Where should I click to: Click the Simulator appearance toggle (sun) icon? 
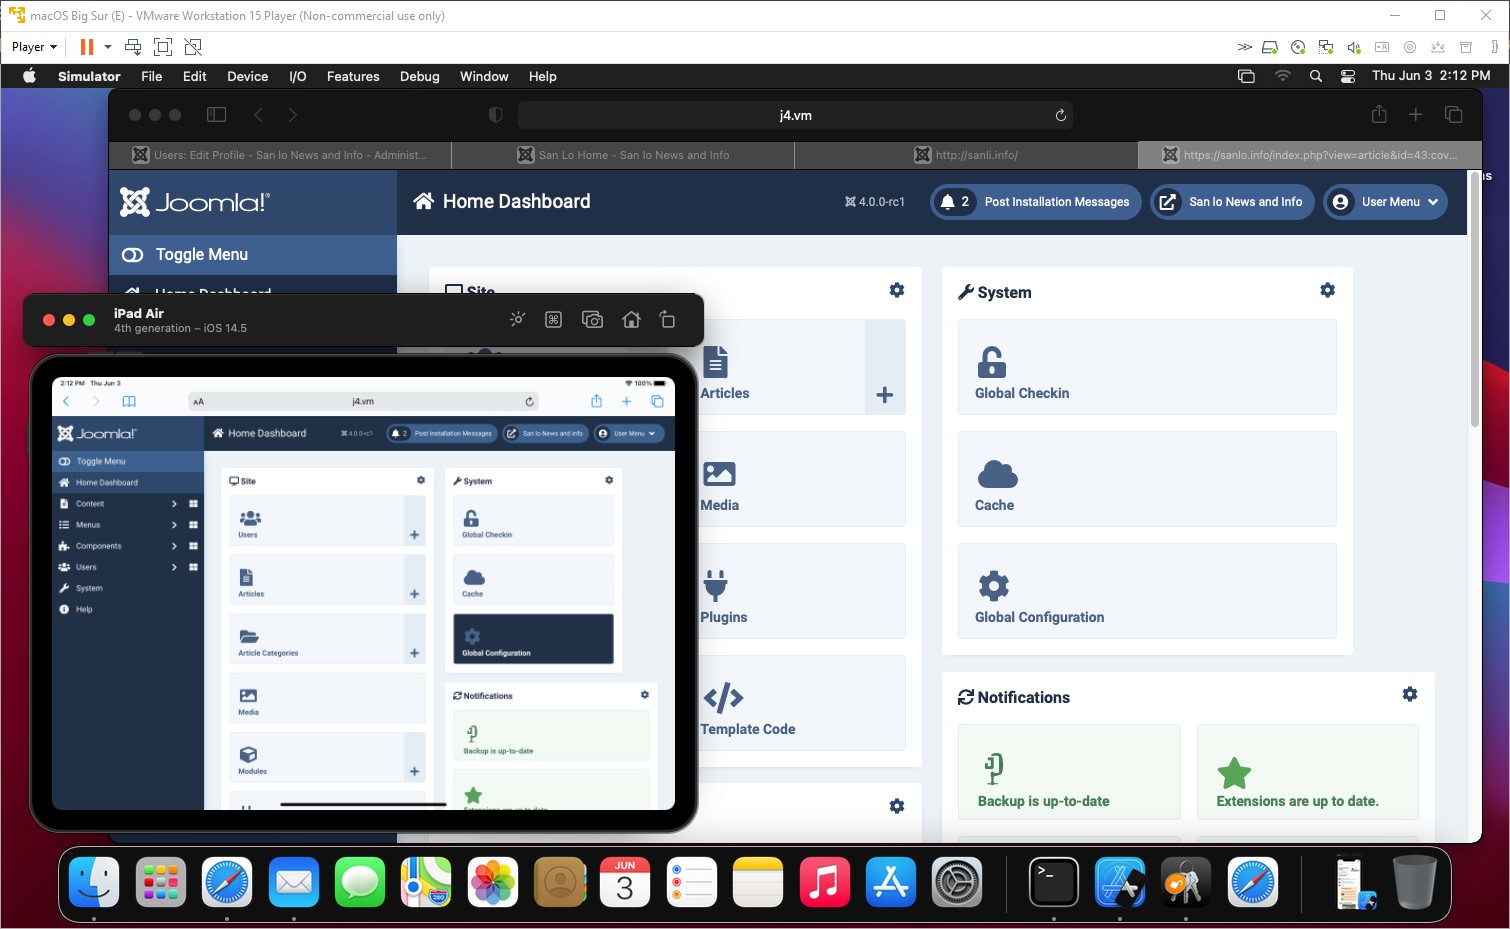(x=517, y=319)
